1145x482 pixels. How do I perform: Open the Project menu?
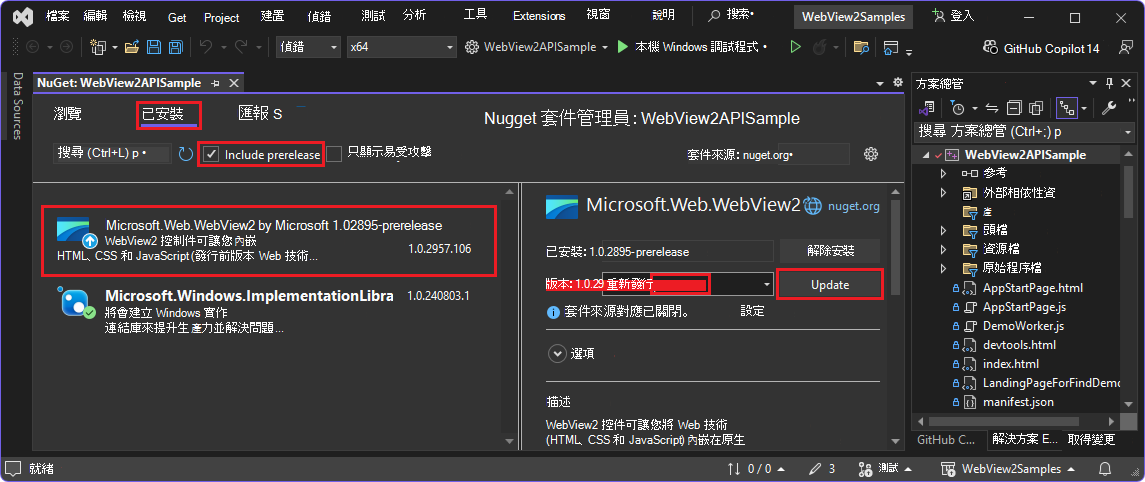[222, 16]
